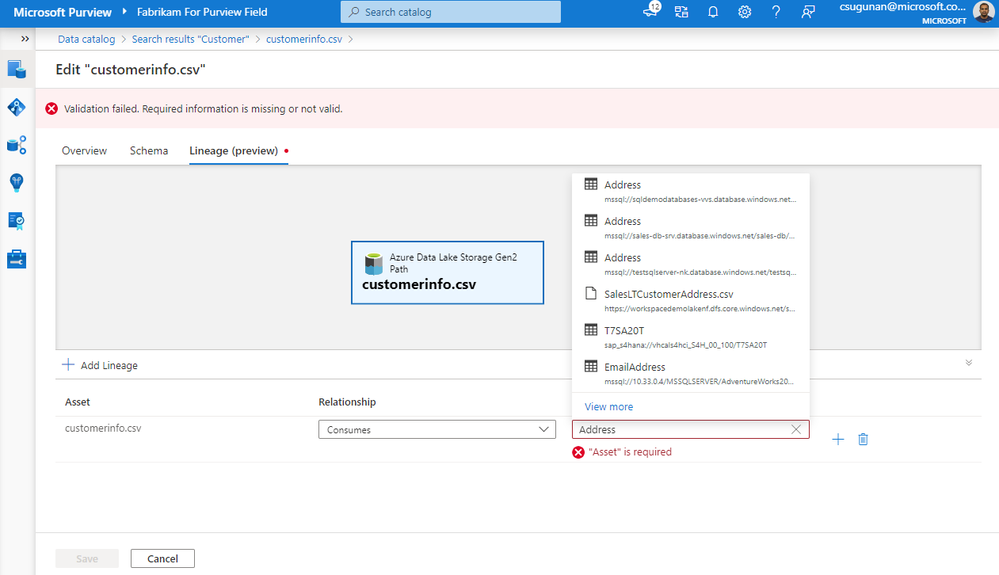999x575 pixels.
Task: Open feedback person icon
Action: coord(808,12)
